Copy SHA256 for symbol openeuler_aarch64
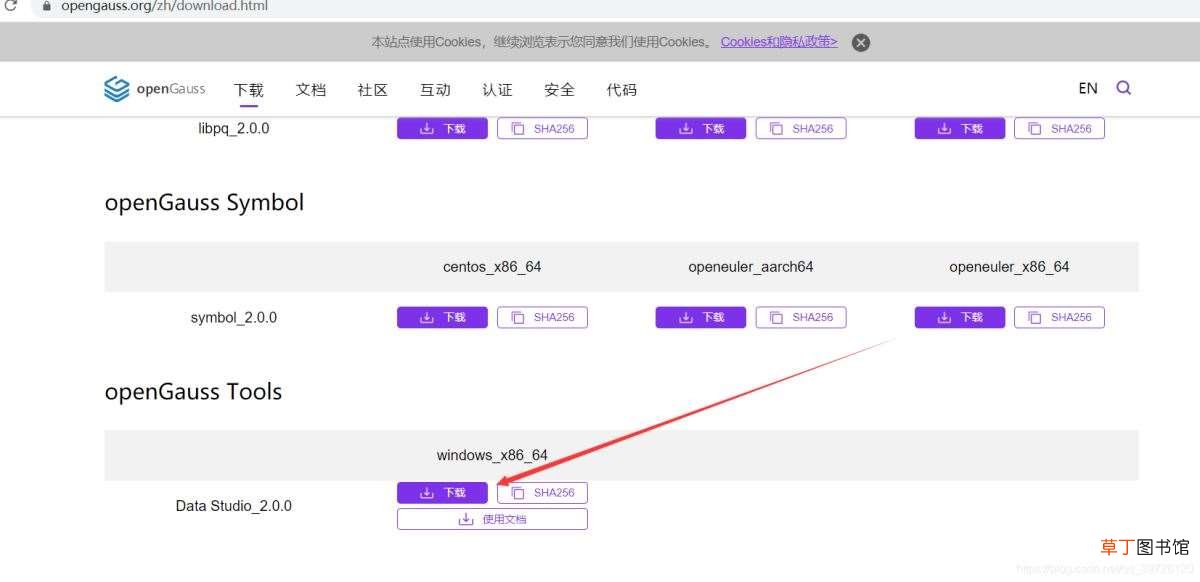This screenshot has height=582, width=1200. pos(801,318)
